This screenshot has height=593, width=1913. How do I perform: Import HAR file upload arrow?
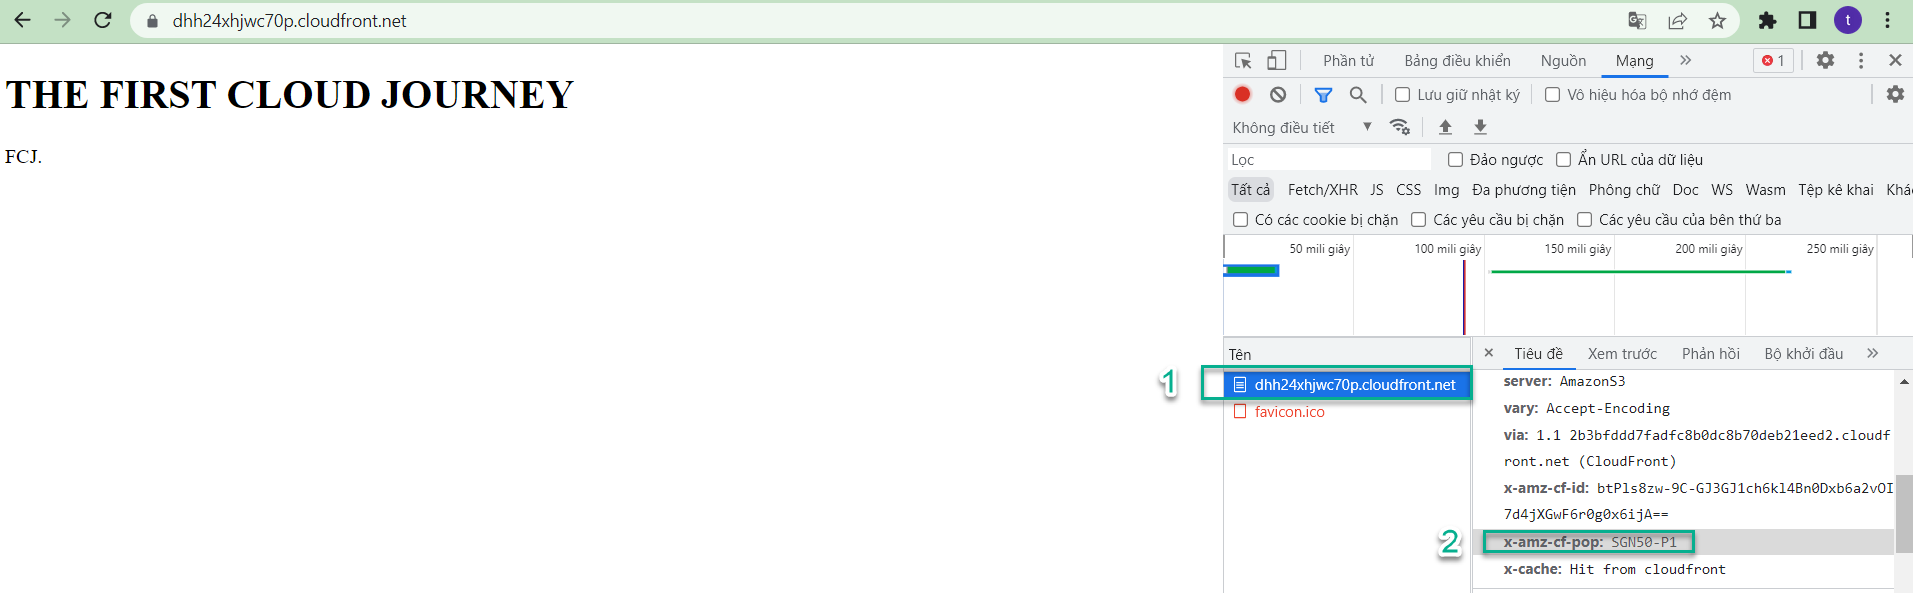pyautogui.click(x=1445, y=127)
